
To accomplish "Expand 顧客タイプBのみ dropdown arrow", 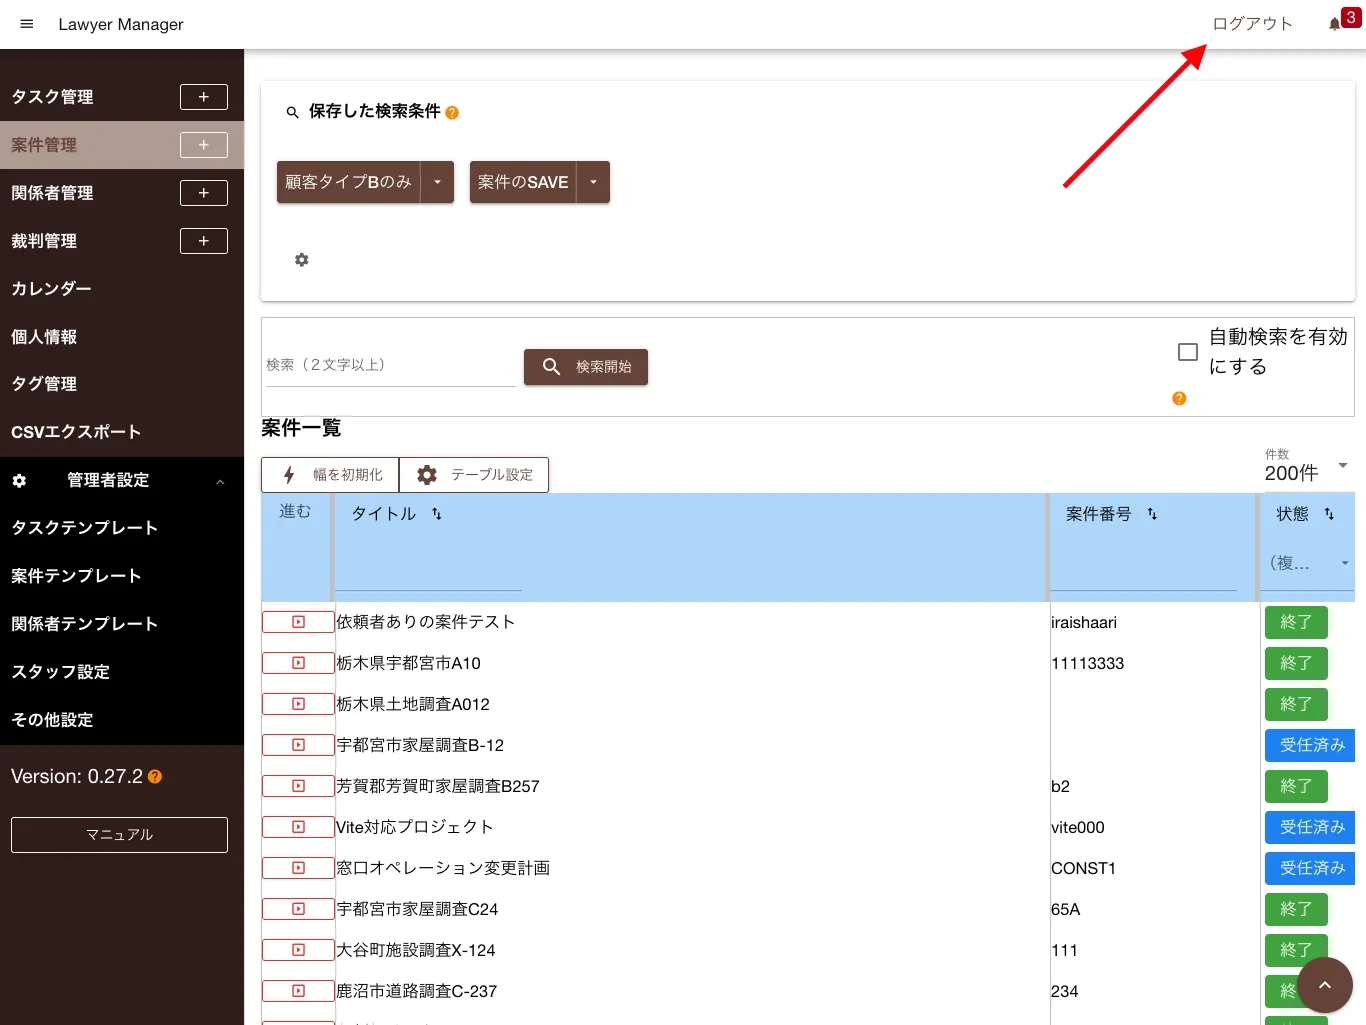I will [x=437, y=182].
